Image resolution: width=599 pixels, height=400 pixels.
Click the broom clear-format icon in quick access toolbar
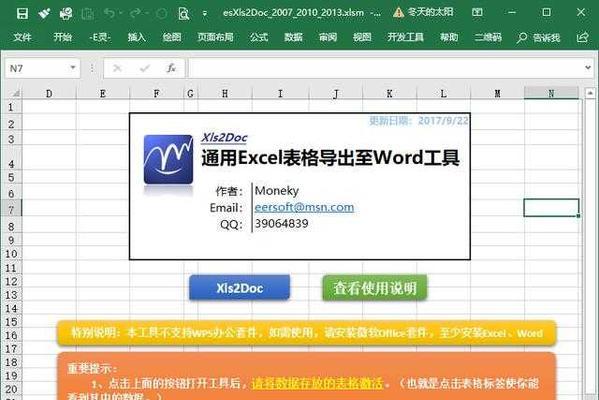click(44, 13)
